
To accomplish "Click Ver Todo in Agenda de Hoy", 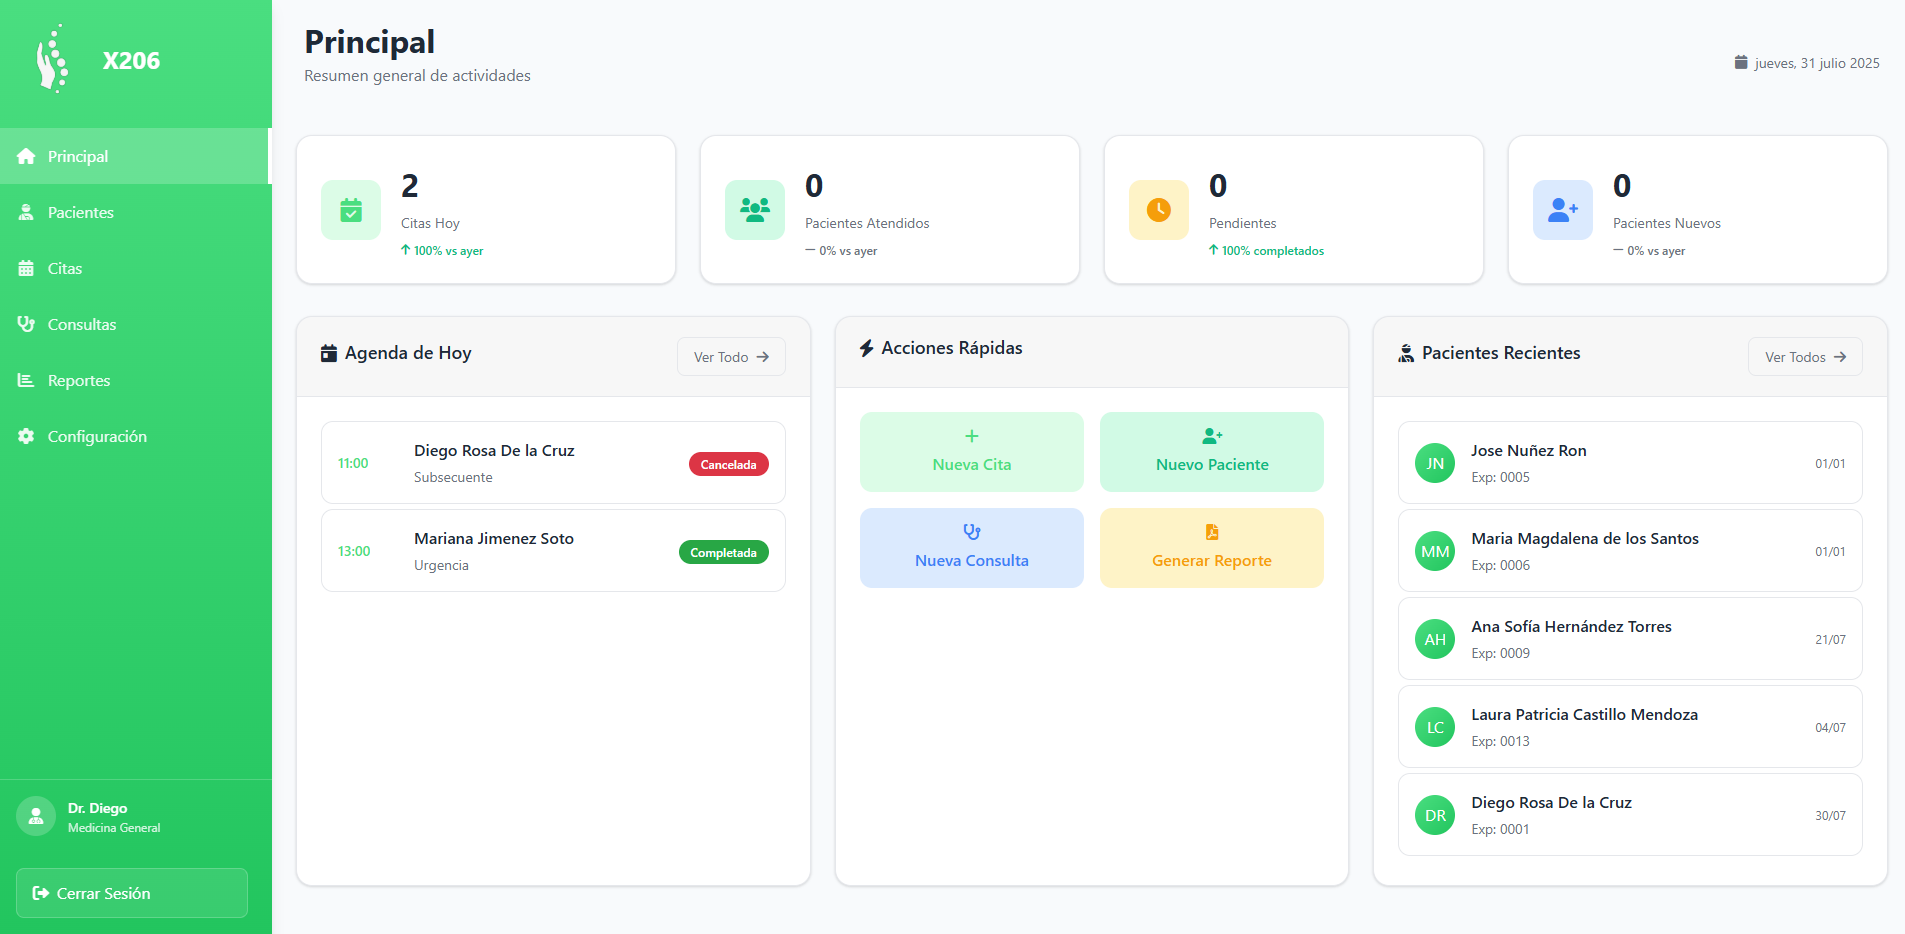I will point(731,357).
